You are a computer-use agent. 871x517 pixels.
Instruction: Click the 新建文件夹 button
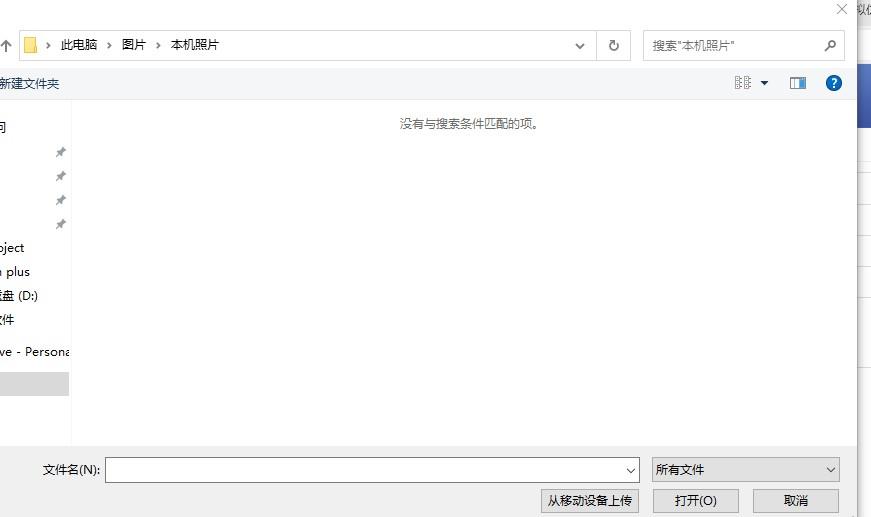(29, 84)
